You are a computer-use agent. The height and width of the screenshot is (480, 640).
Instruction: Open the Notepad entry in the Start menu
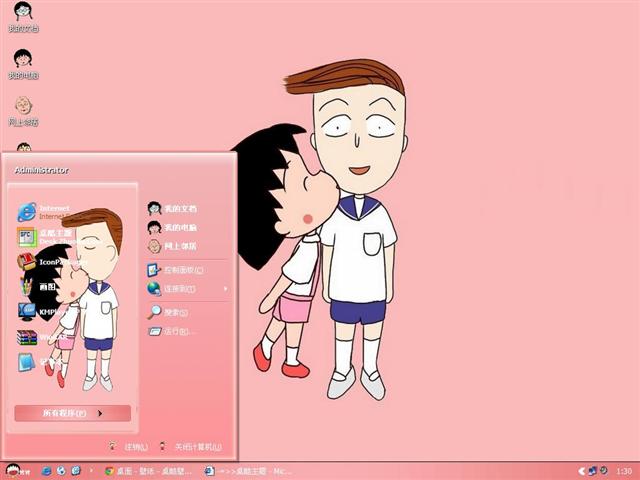click(x=39, y=362)
